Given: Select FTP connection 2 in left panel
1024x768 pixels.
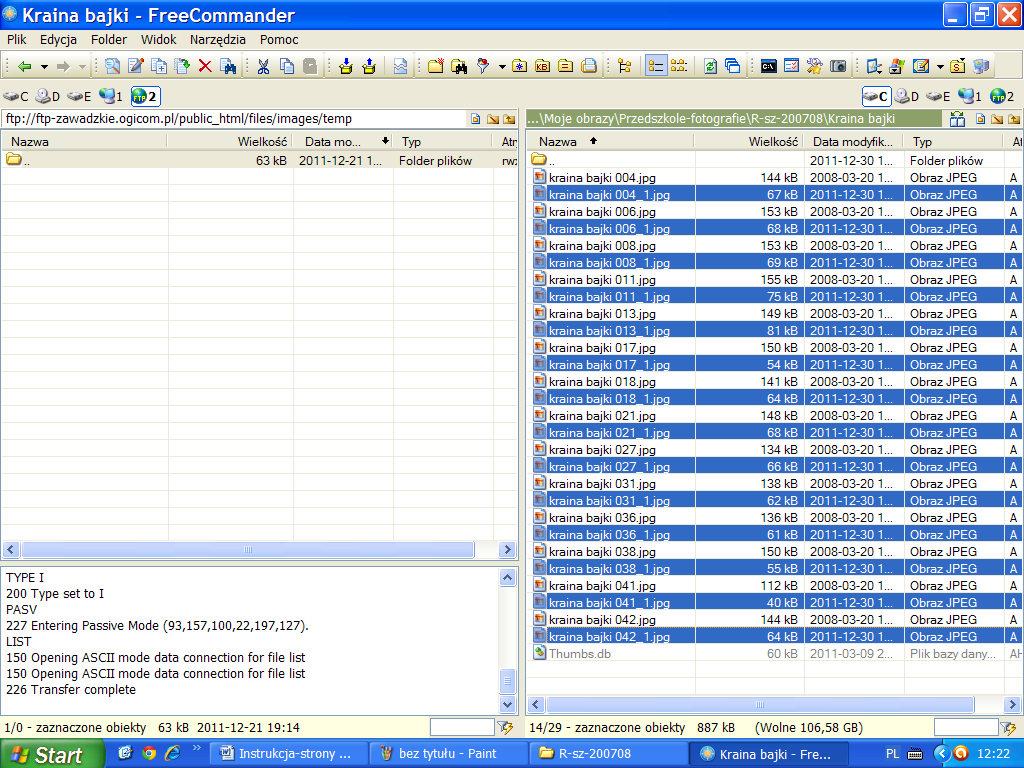Looking at the screenshot, I should (x=145, y=97).
